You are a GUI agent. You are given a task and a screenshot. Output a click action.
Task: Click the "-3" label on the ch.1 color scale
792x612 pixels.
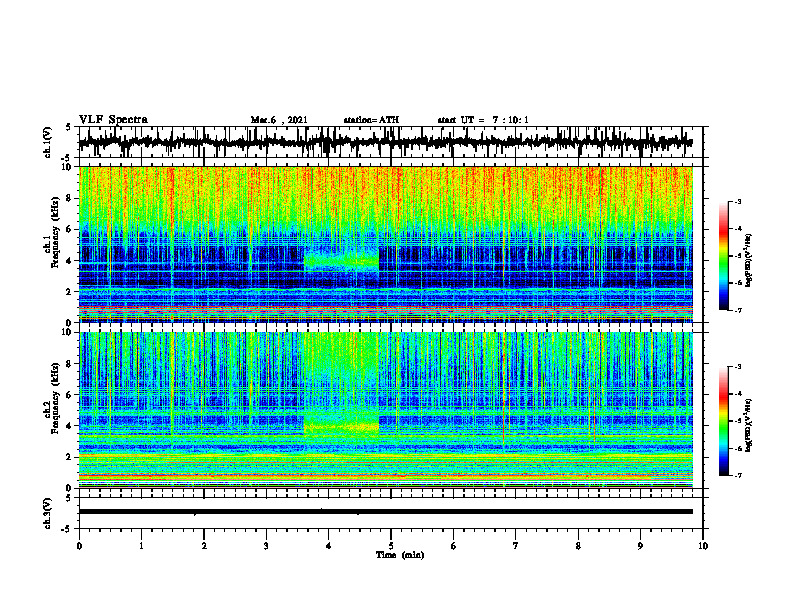738,202
